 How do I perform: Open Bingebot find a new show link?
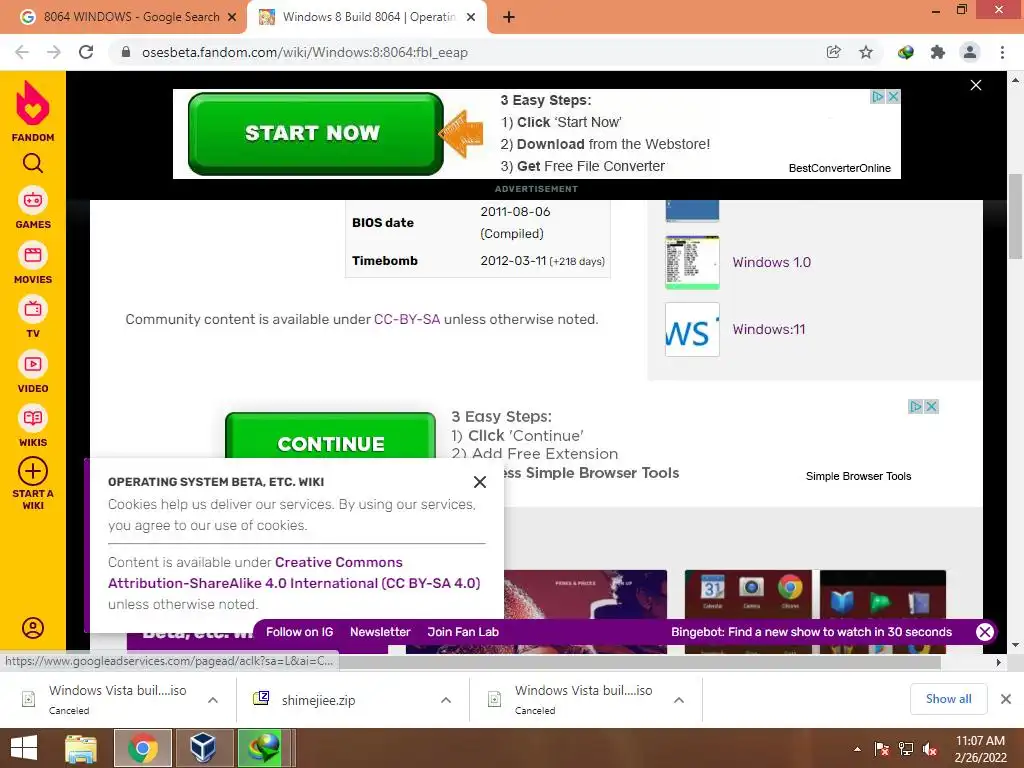[811, 632]
